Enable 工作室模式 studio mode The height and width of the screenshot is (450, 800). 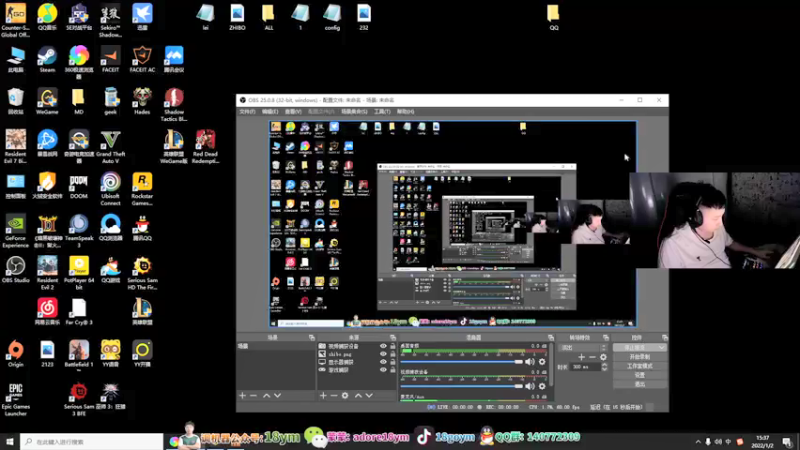click(x=640, y=366)
